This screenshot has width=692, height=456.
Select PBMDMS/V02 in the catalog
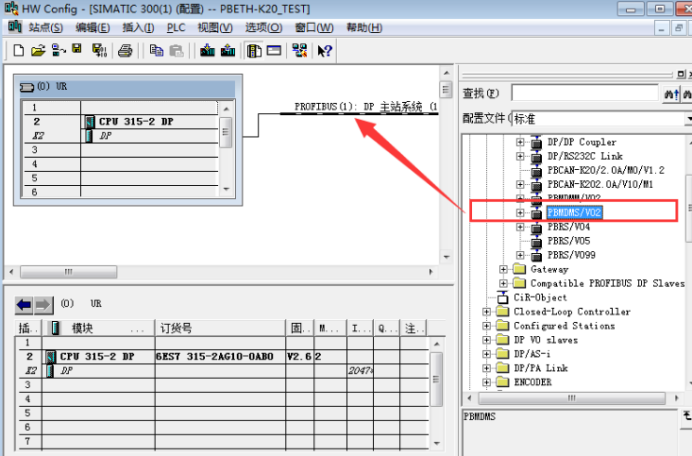tap(574, 212)
